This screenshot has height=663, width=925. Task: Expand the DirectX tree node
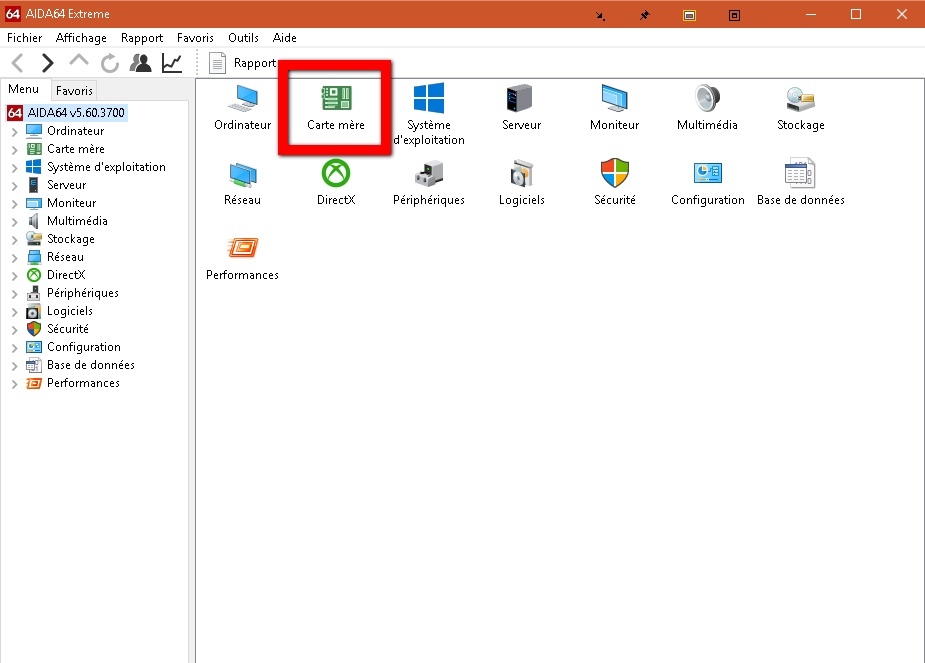tap(15, 276)
